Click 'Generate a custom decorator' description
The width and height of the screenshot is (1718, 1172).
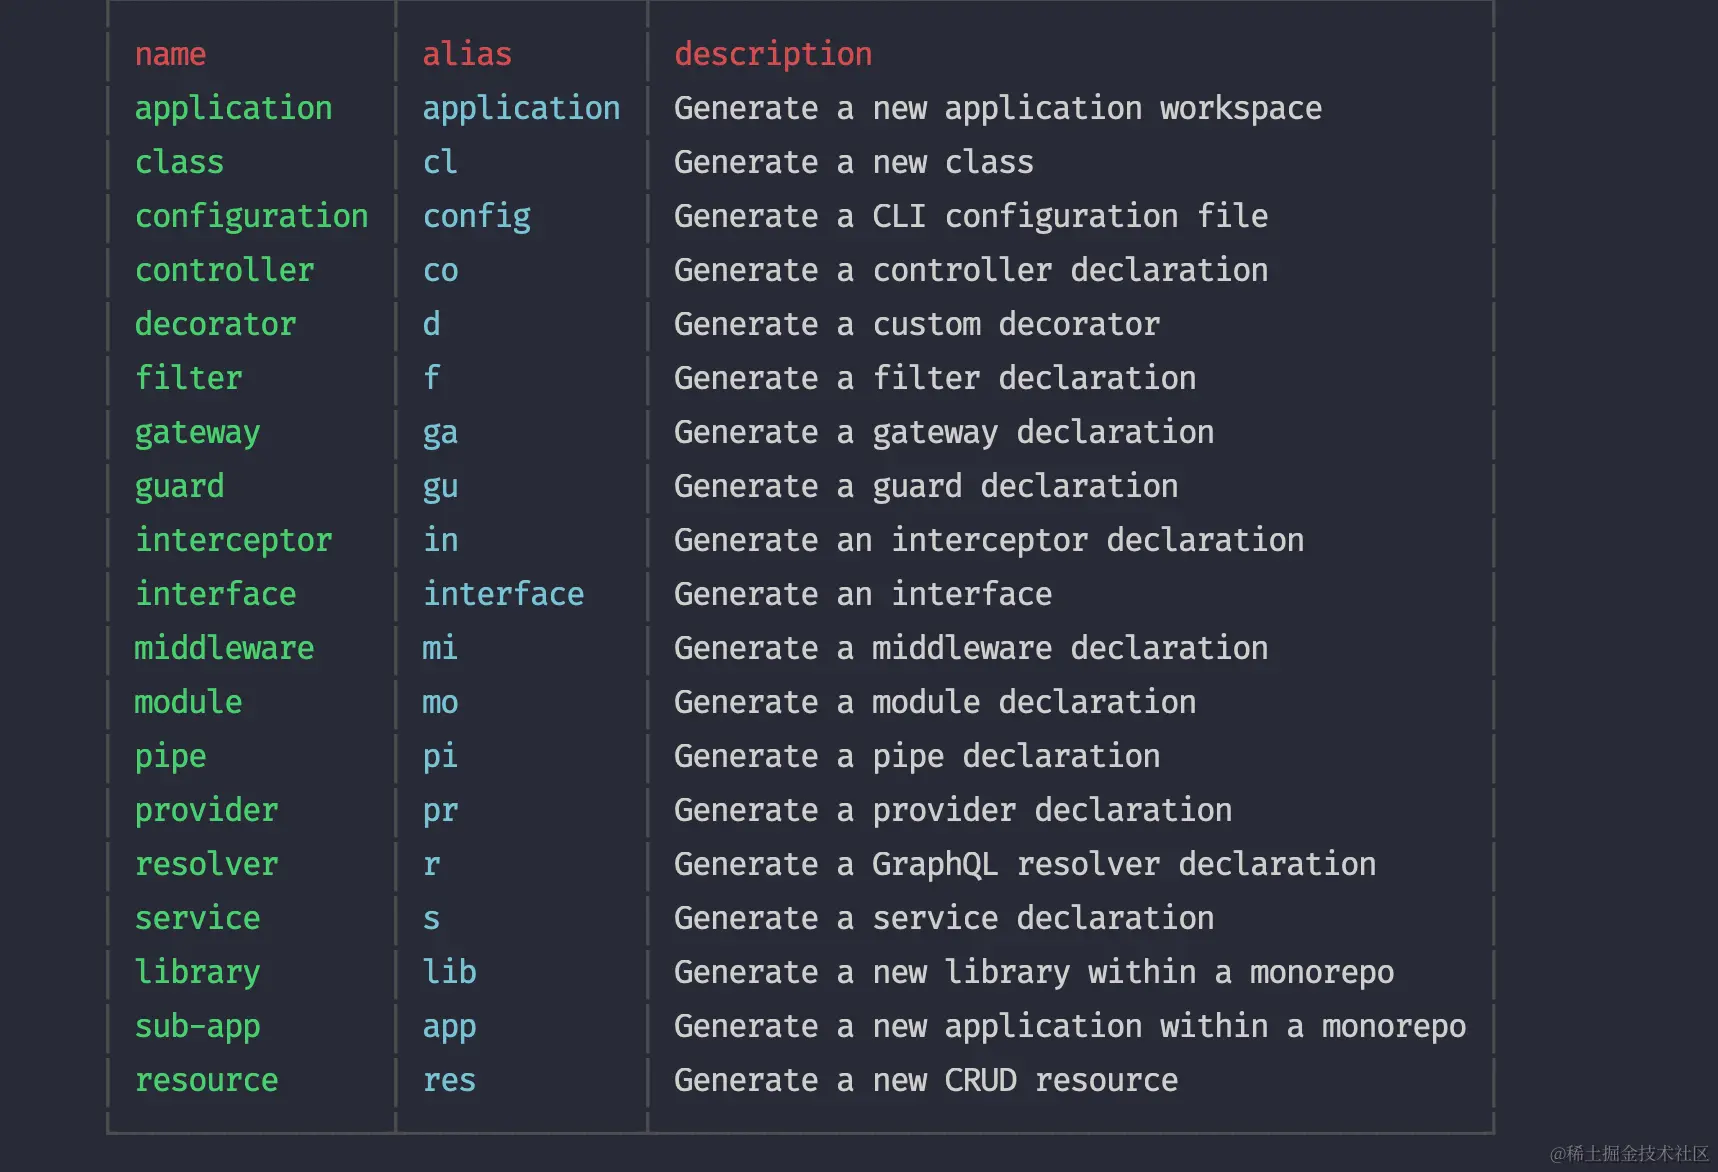[917, 324]
